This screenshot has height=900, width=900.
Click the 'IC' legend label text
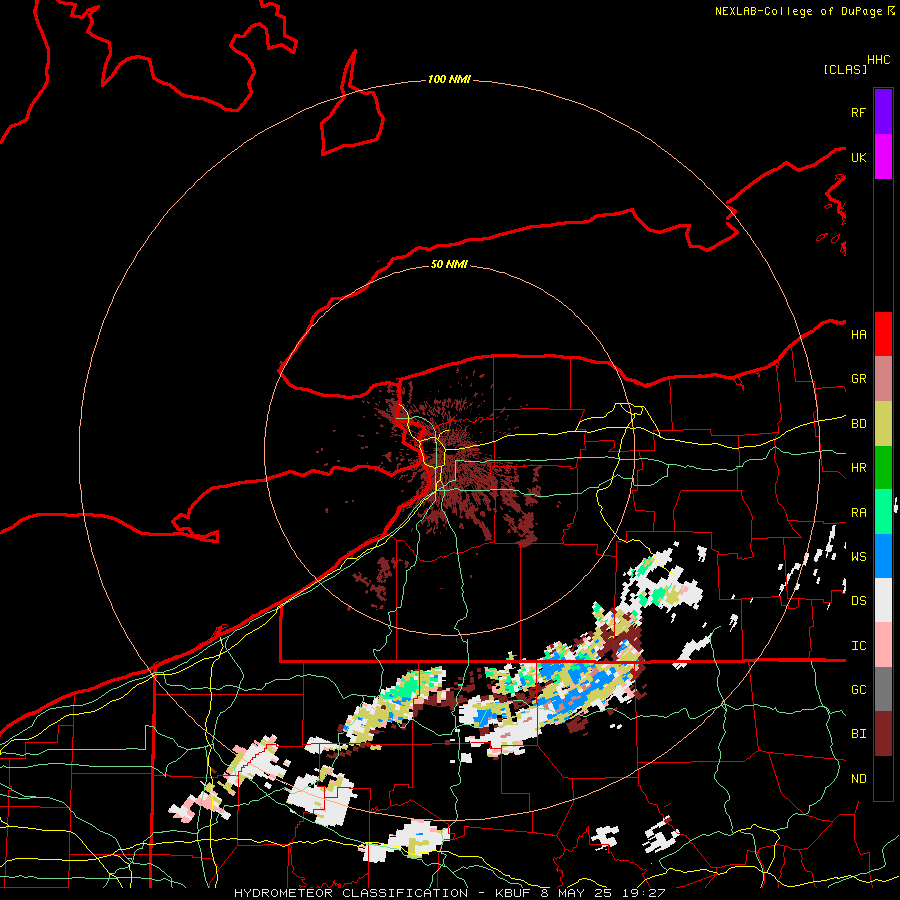[858, 646]
